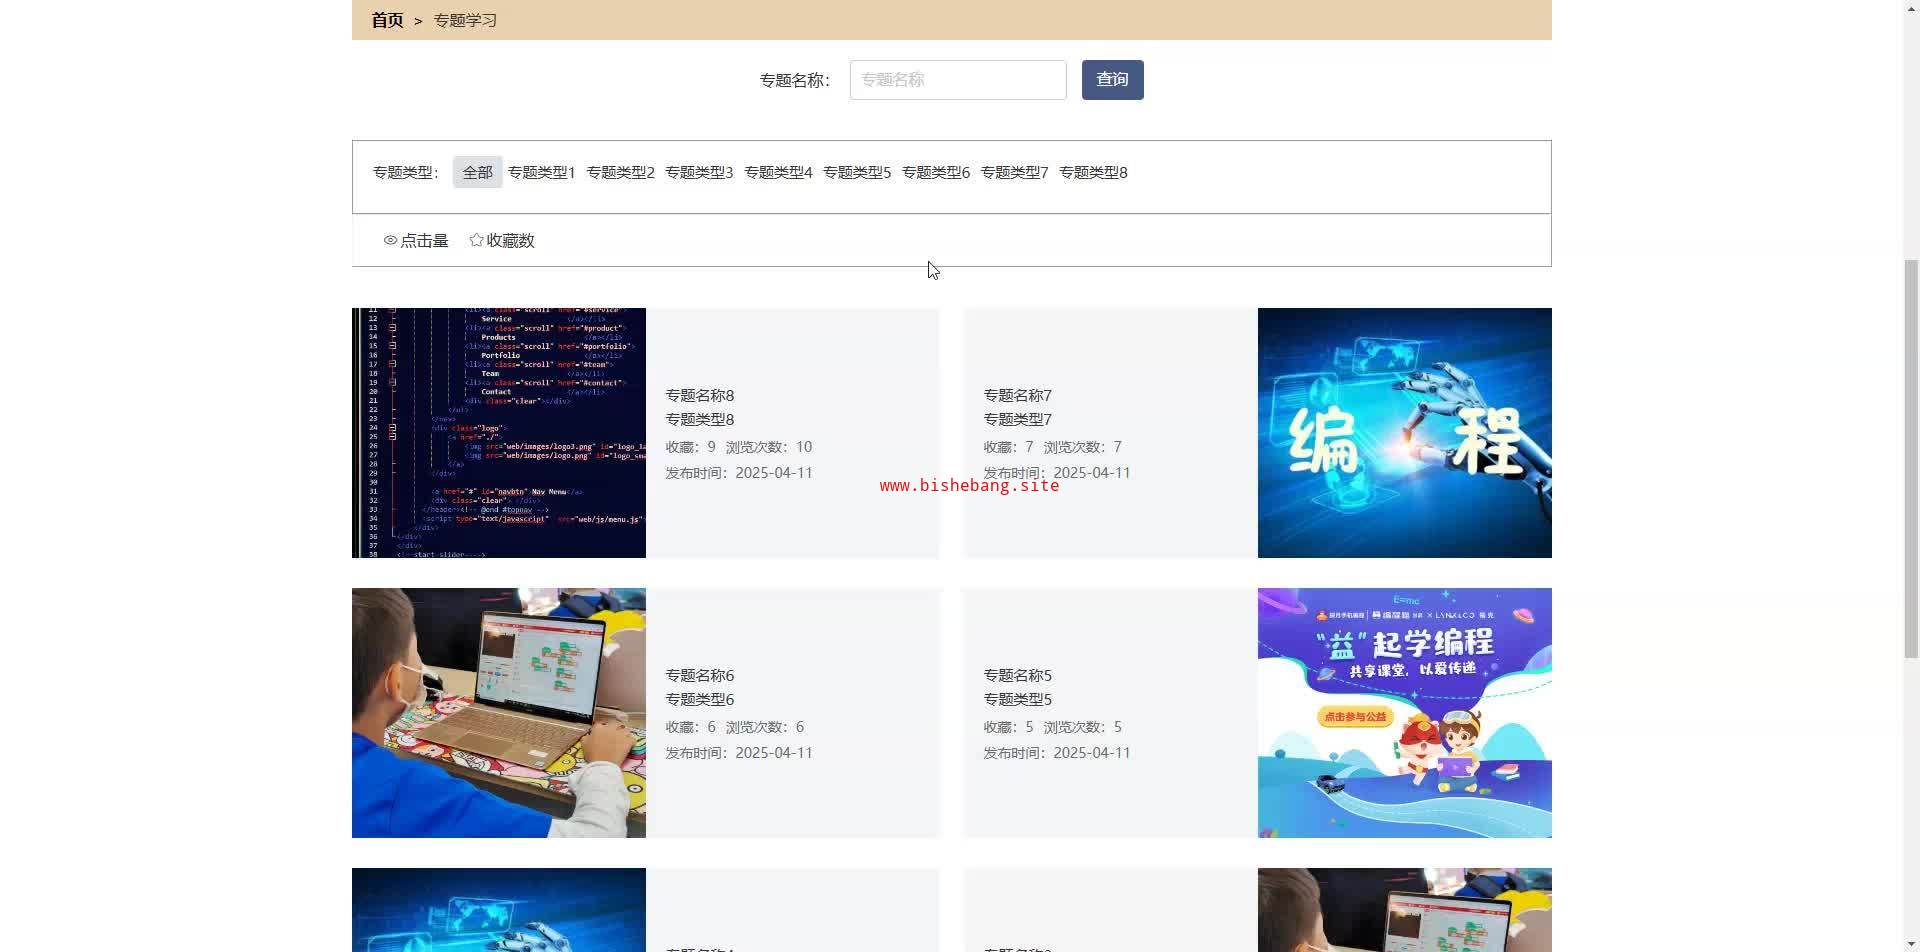
Task: Filter by 专题类型5
Action: [x=857, y=172]
